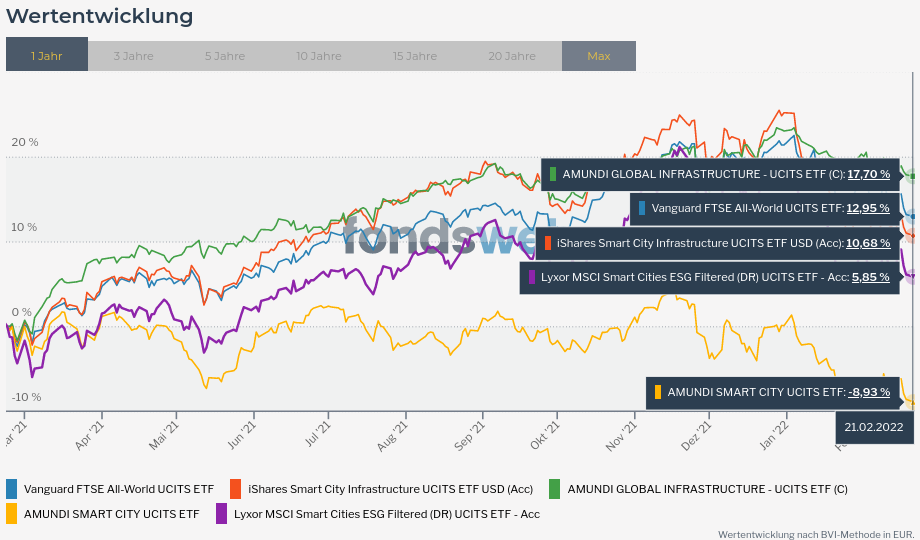Viewport: 920px width, 540px height.
Task: Open the 20 Jahre time range
Action: tap(512, 56)
